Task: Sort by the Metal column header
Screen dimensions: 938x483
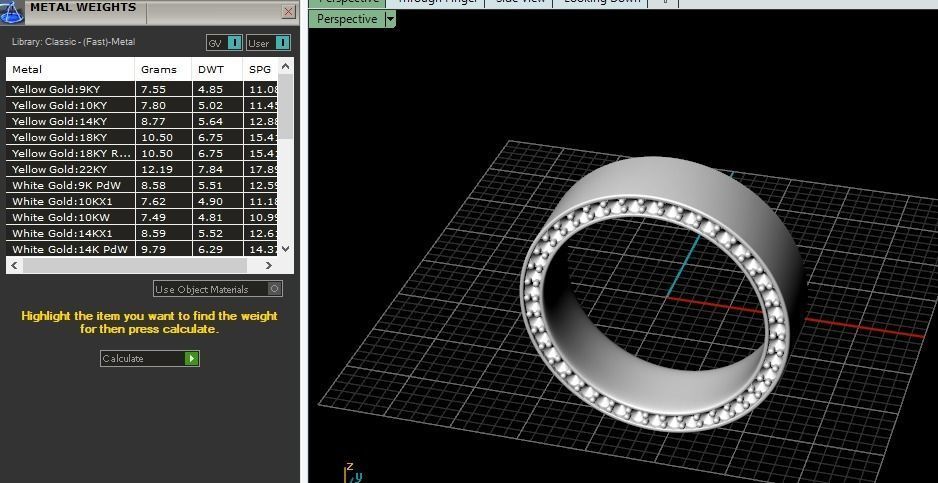Action: 70,69
